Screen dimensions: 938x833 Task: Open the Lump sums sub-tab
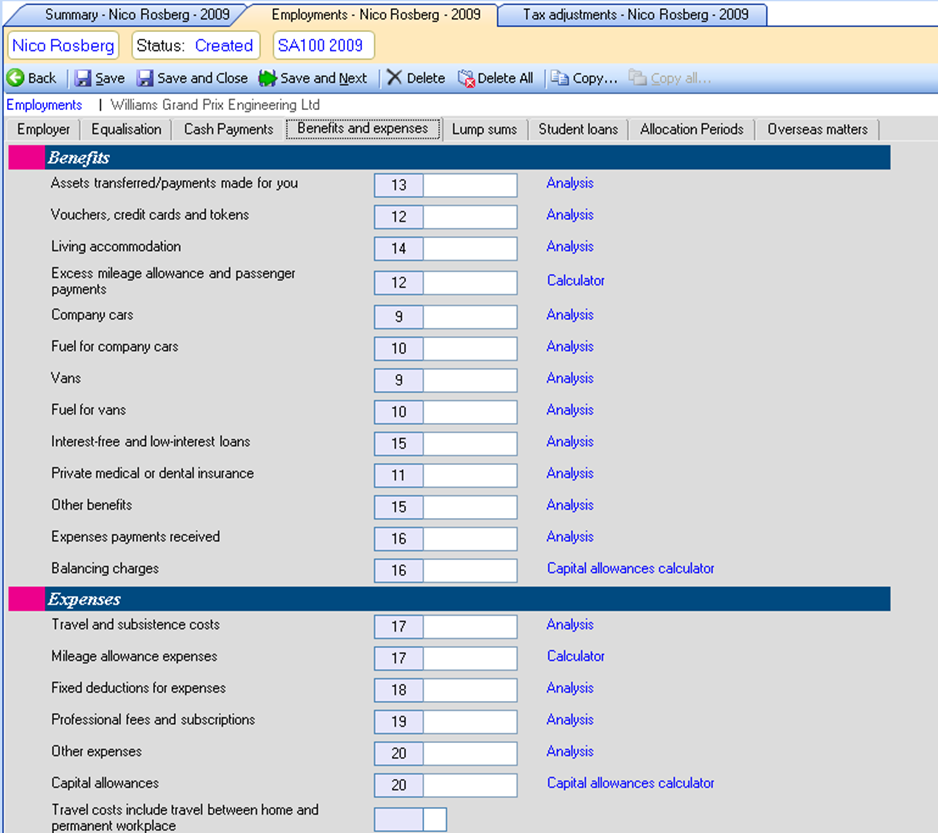[x=484, y=129]
